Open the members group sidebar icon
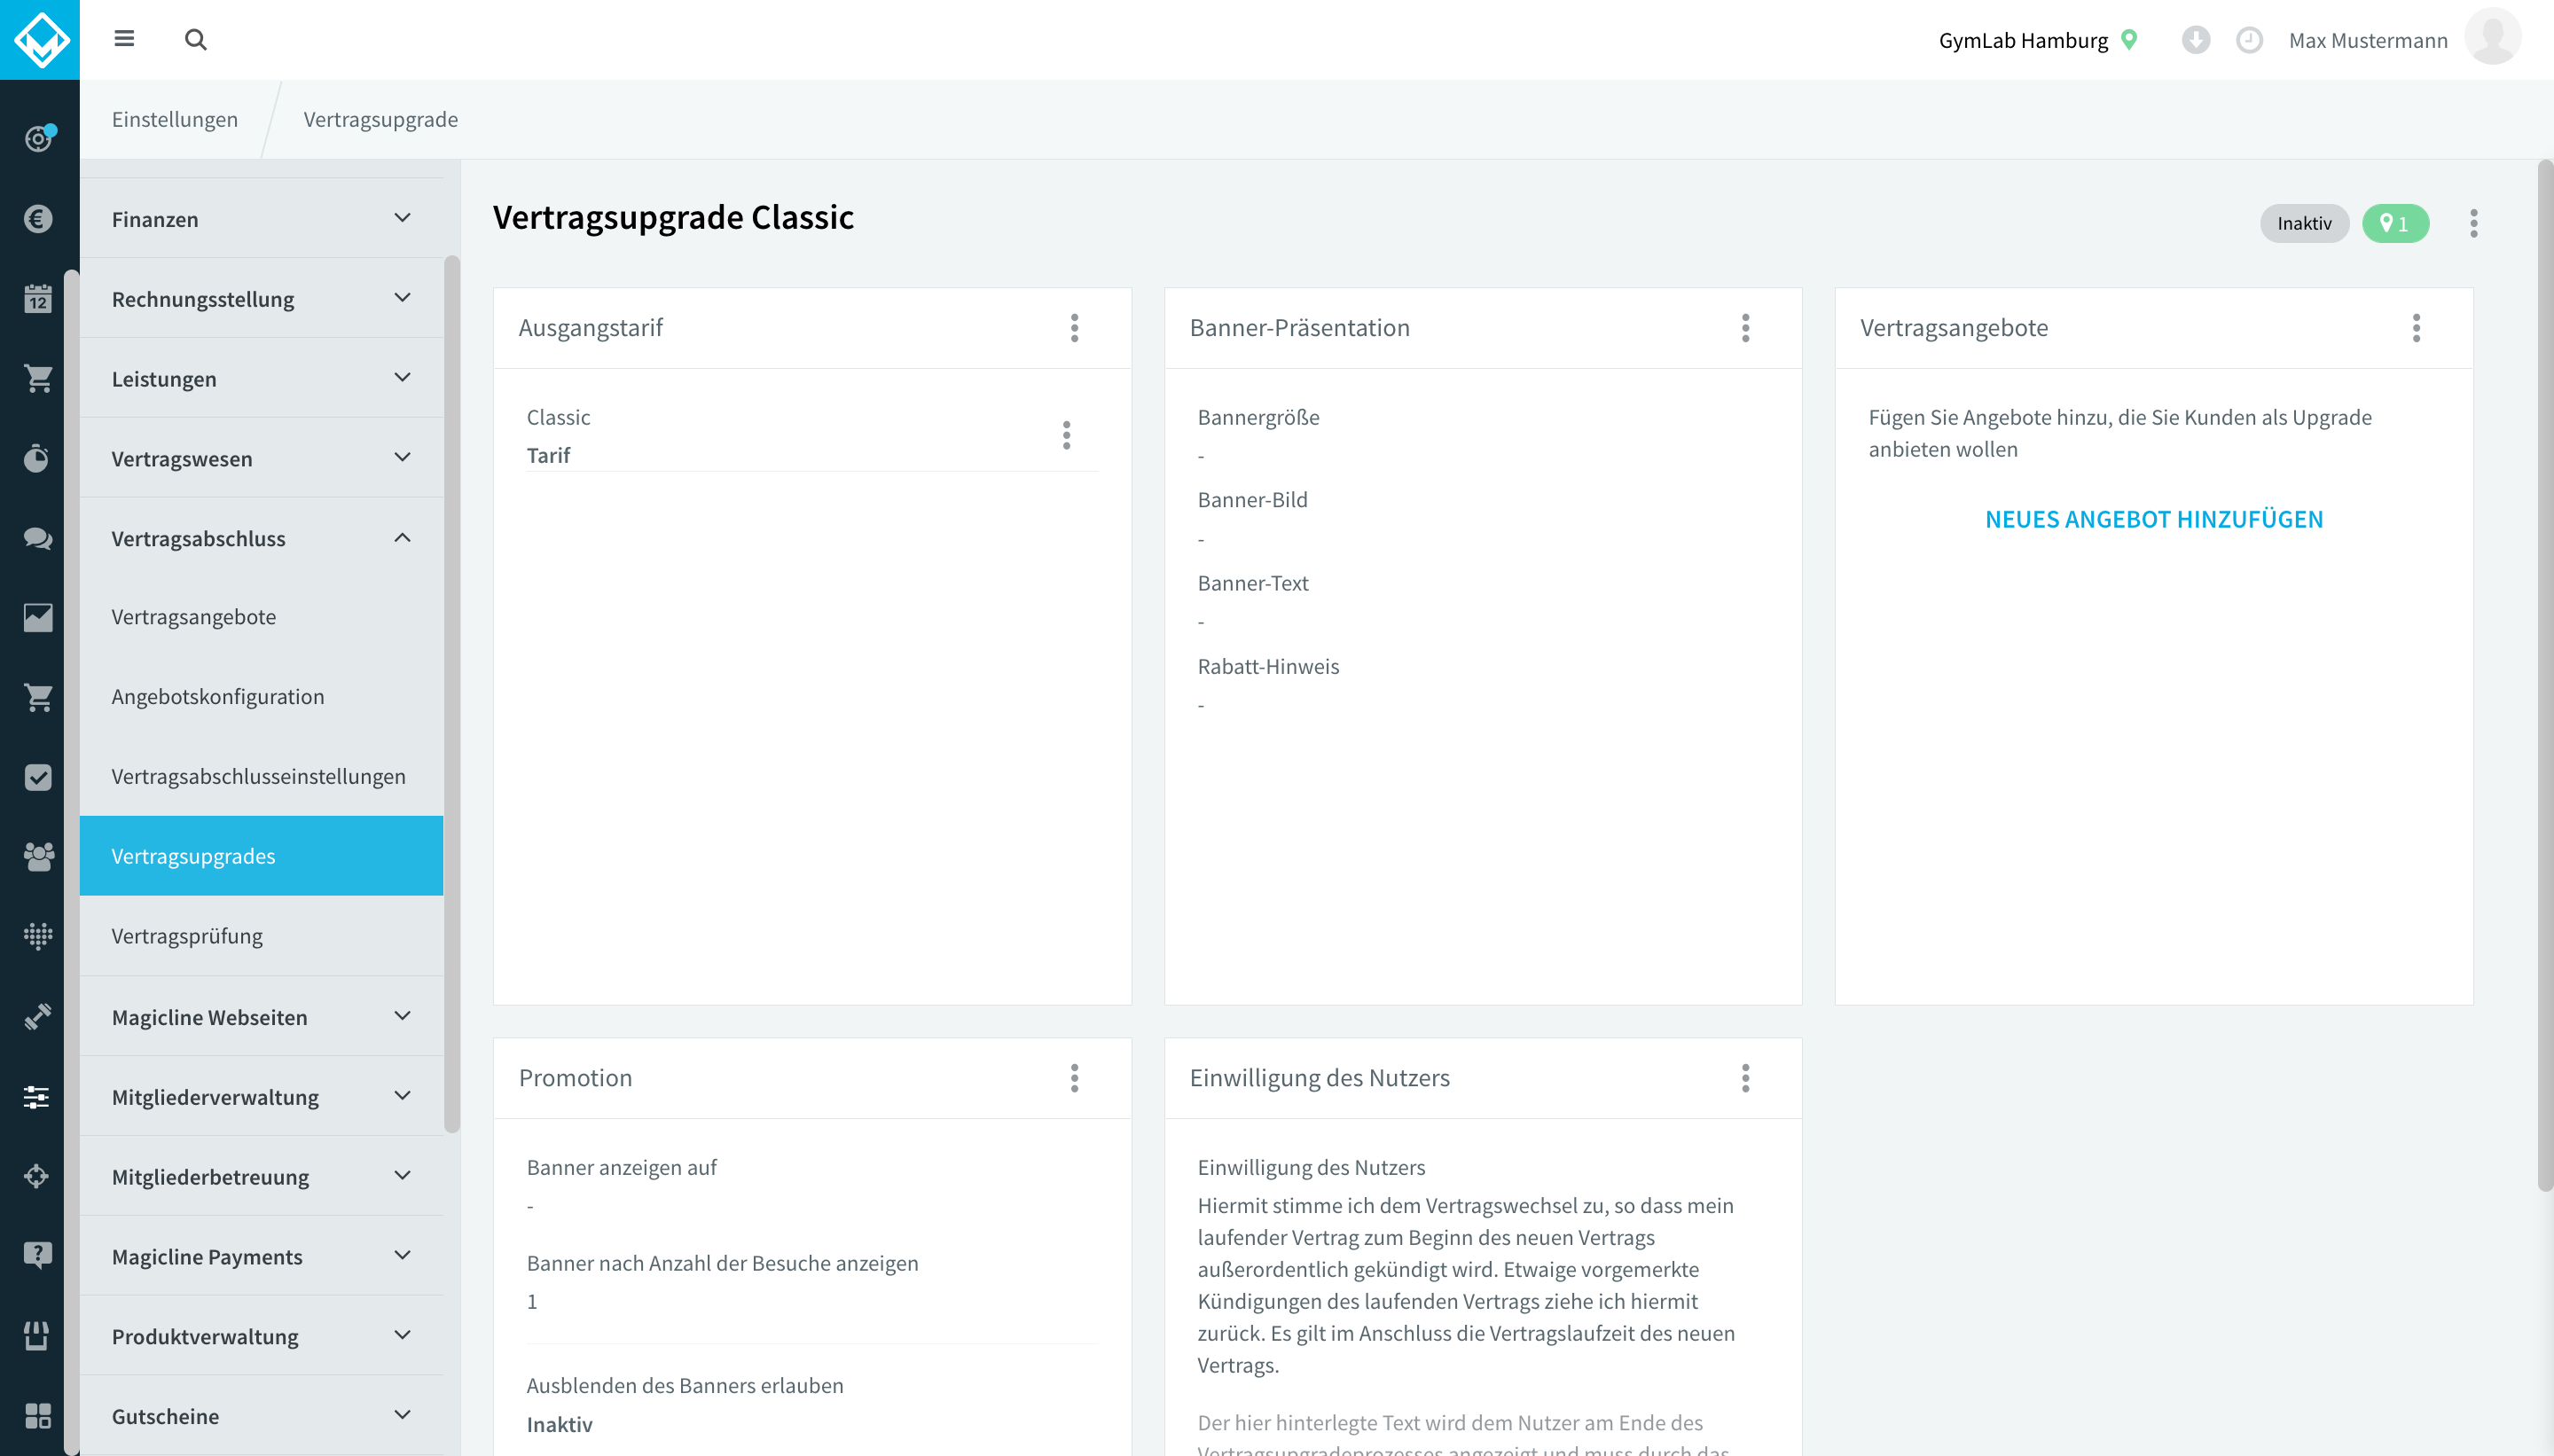 [38, 857]
